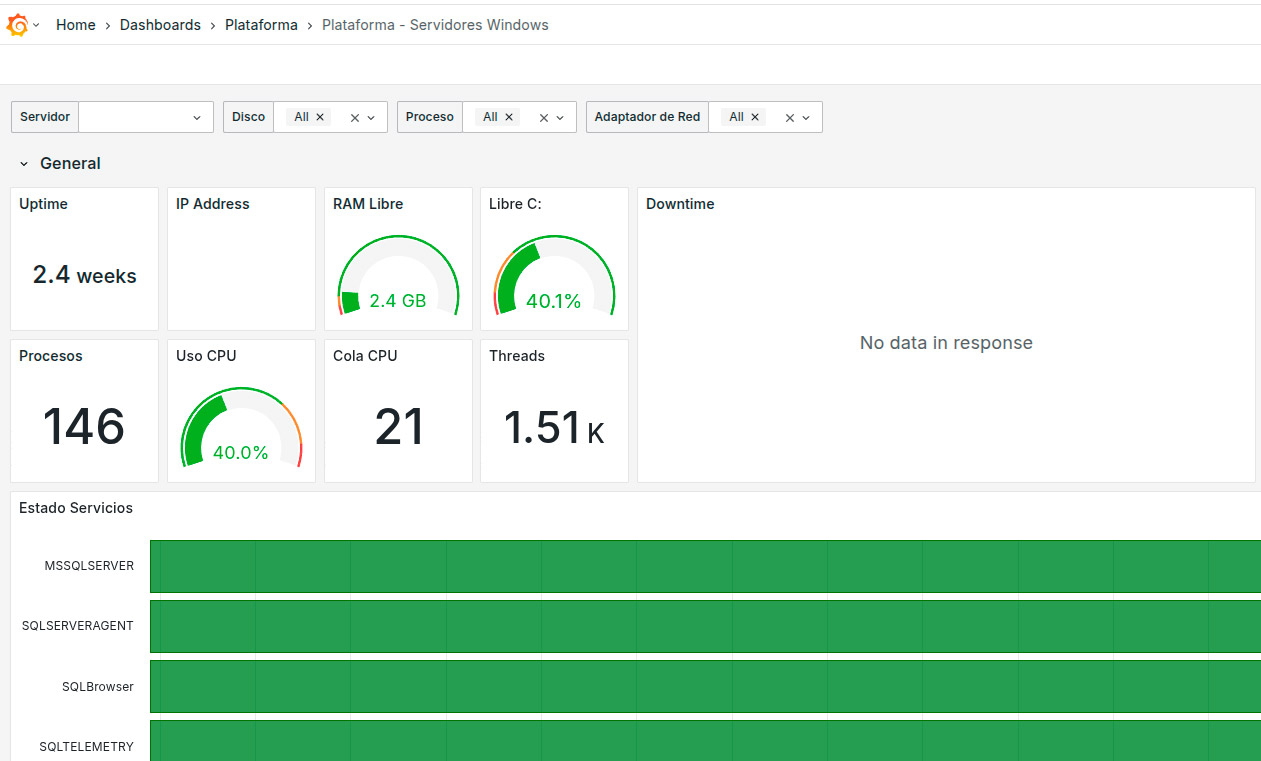This screenshot has width=1261, height=761.
Task: Expand the Disco dropdown arrow
Action: coord(371,118)
